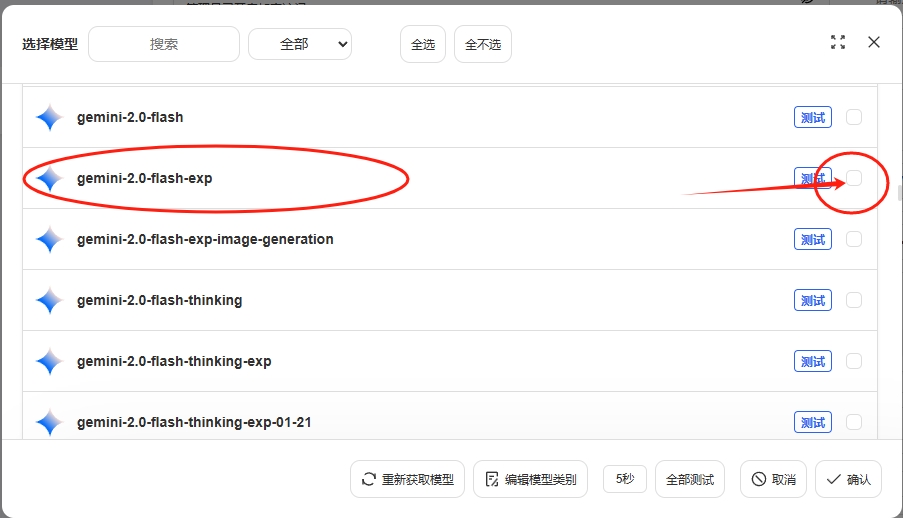Click the 取消 cancel button
This screenshot has height=518, width=903.
[x=773, y=479]
